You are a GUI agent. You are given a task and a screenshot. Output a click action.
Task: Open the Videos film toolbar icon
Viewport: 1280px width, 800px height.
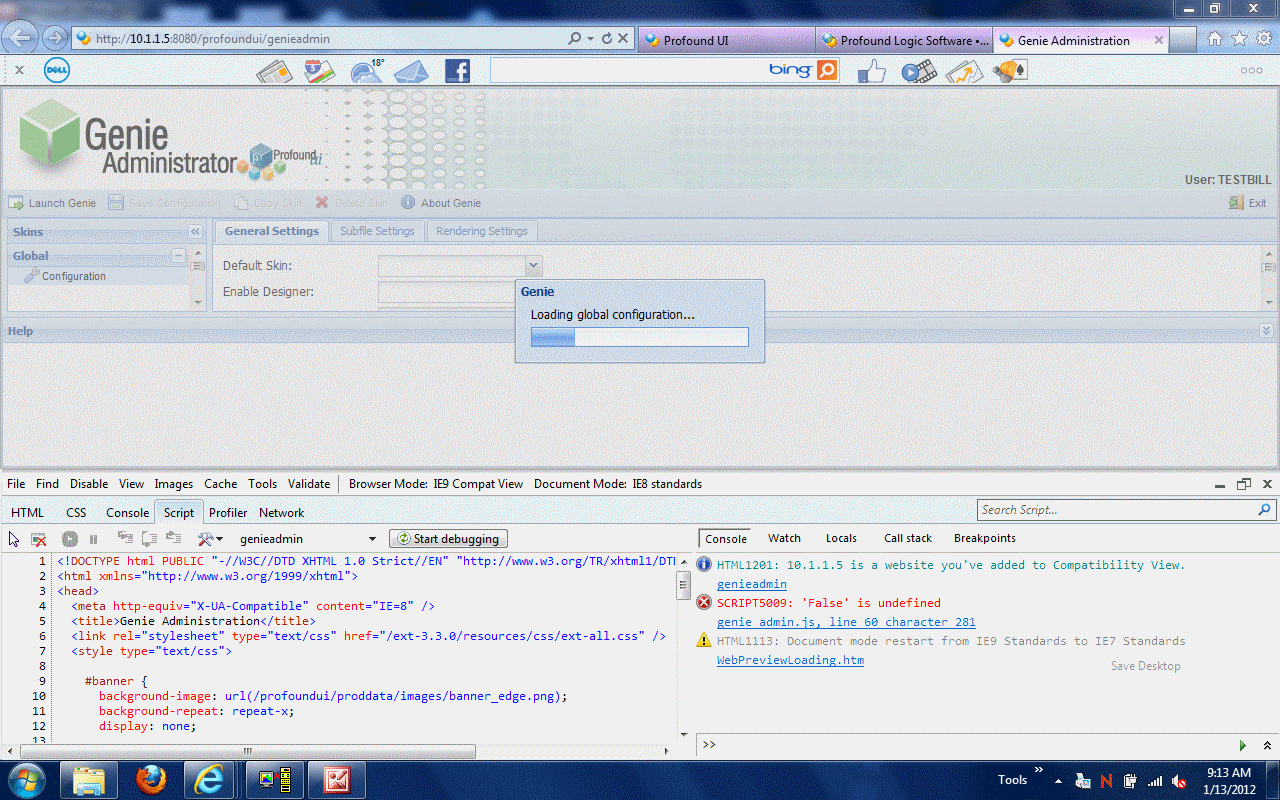coord(919,71)
